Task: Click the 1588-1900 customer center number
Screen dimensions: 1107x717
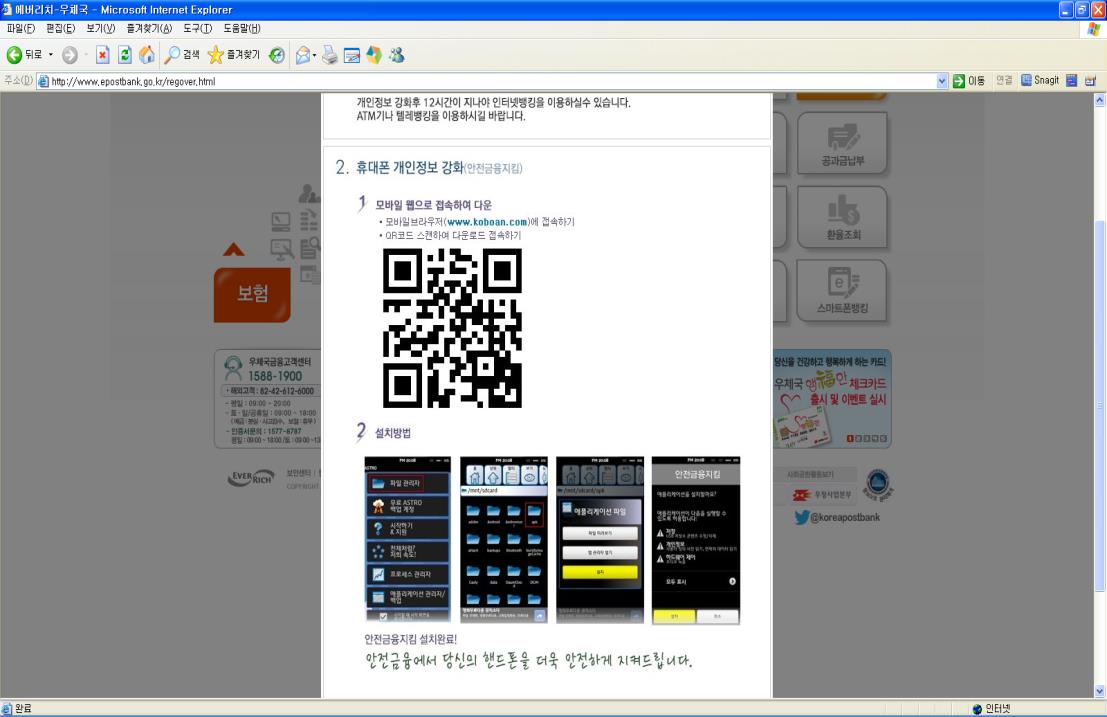Action: tap(275, 376)
